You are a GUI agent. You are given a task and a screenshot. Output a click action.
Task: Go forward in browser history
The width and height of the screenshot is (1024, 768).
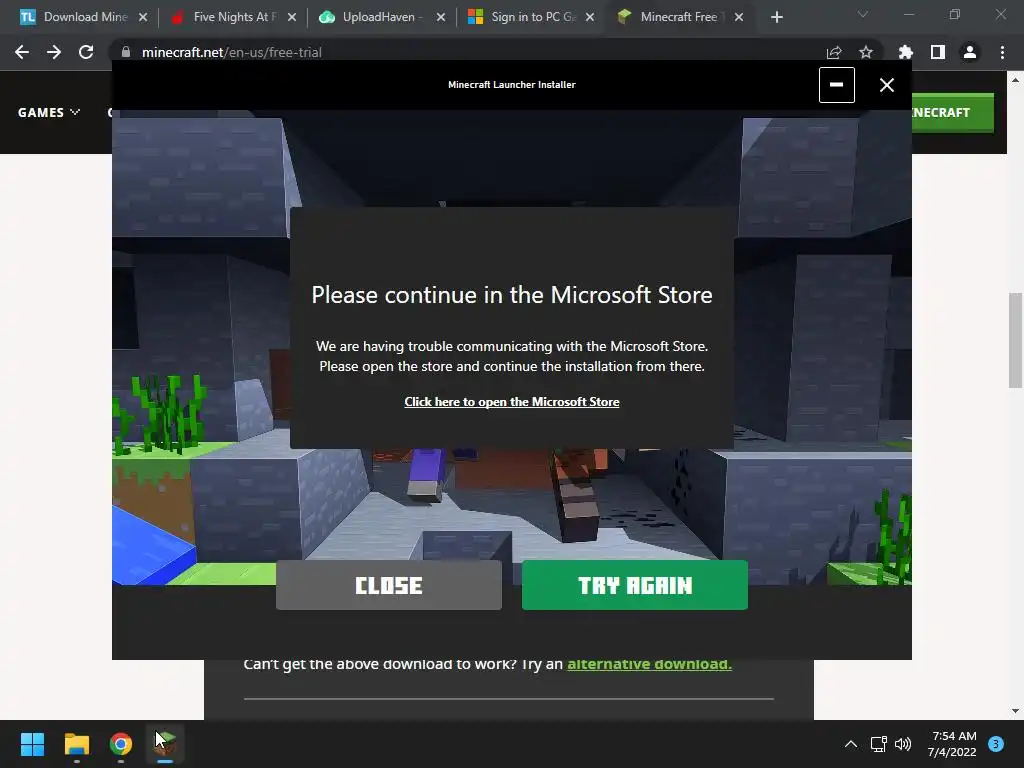point(54,52)
